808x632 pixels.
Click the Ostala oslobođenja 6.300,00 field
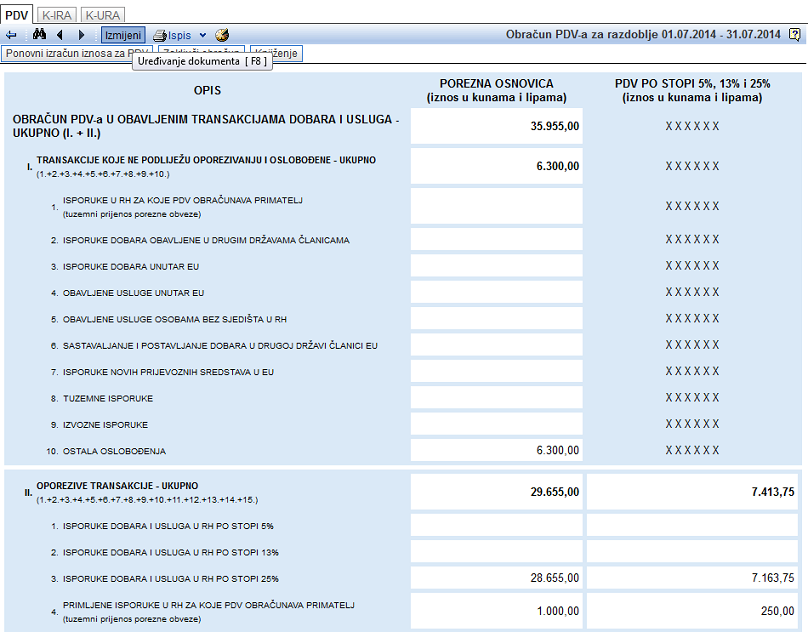point(497,450)
